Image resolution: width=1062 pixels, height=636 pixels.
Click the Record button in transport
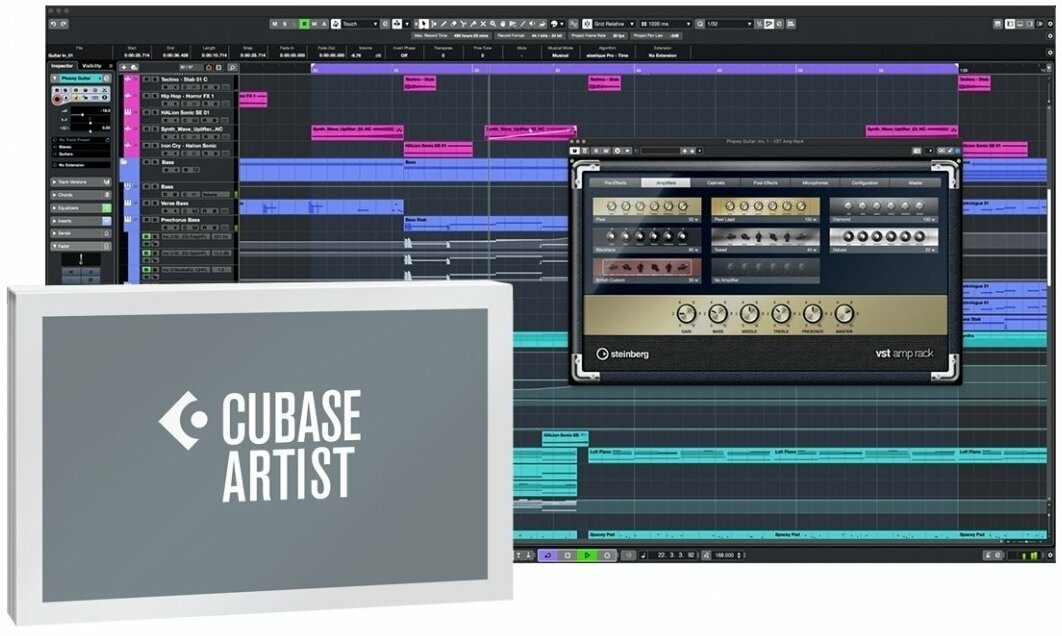pyautogui.click(x=608, y=555)
